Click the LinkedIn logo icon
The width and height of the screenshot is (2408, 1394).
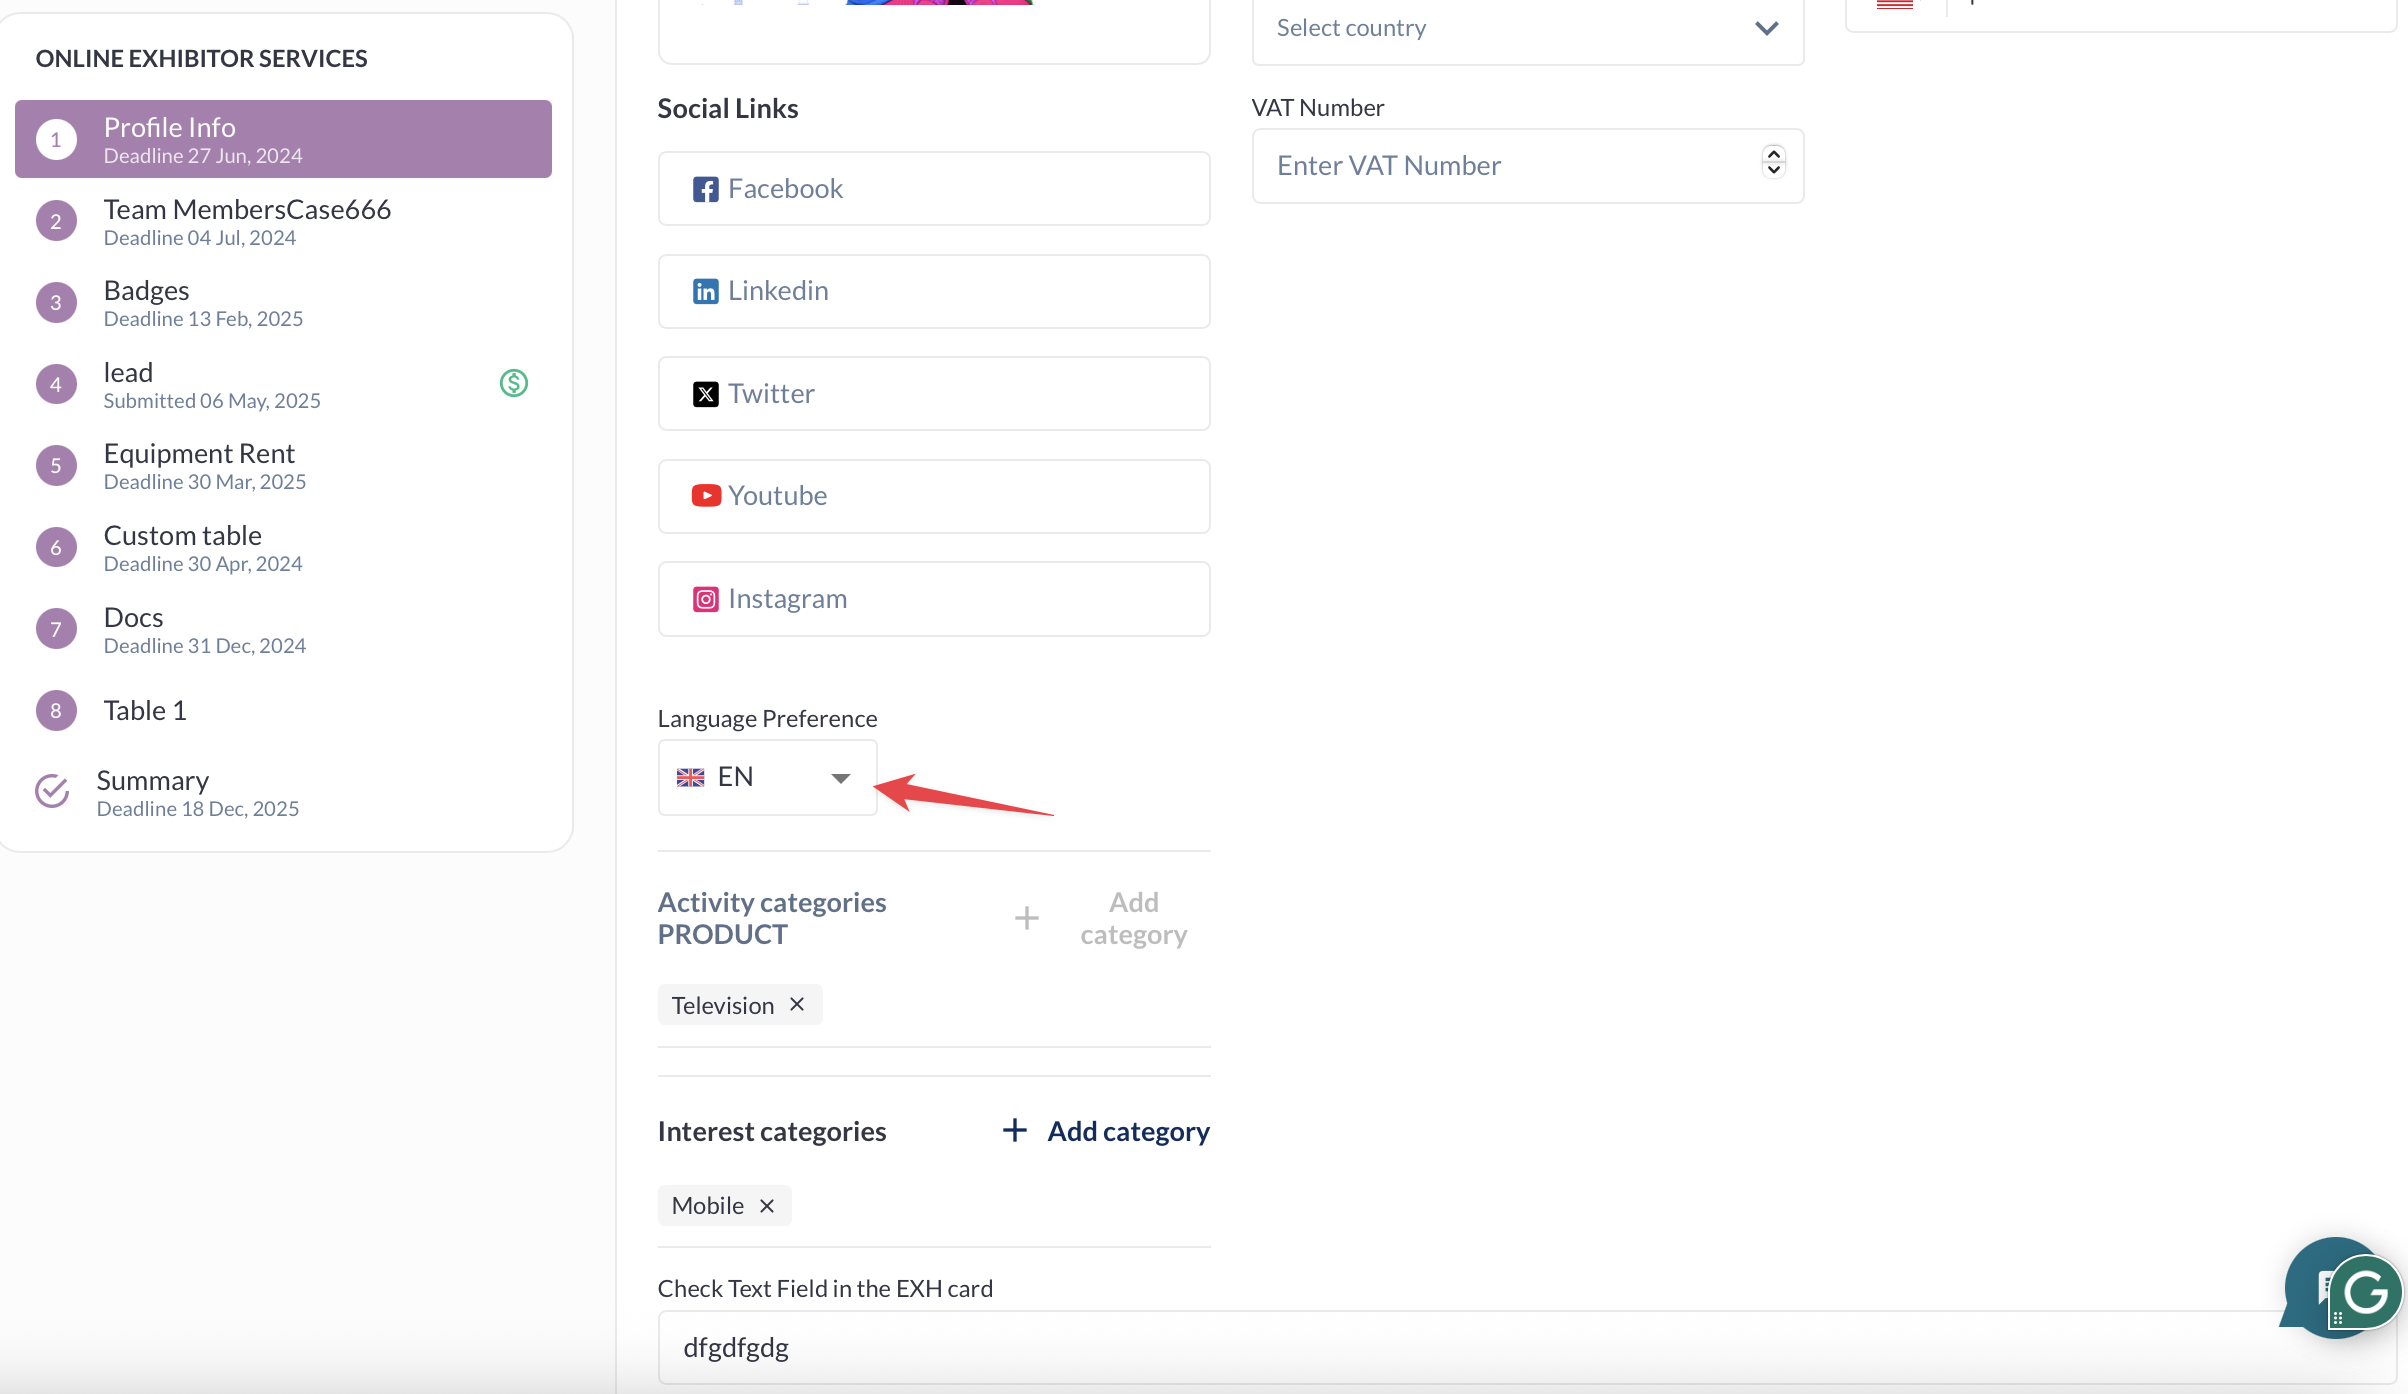pos(705,291)
